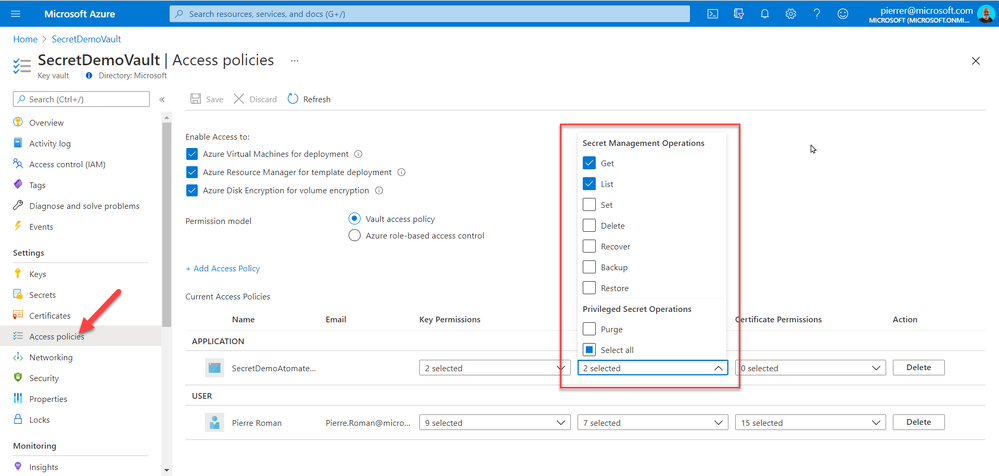This screenshot has width=999, height=476.
Task: Open Pierre Roman Key Permissions dropdown
Action: coord(494,422)
